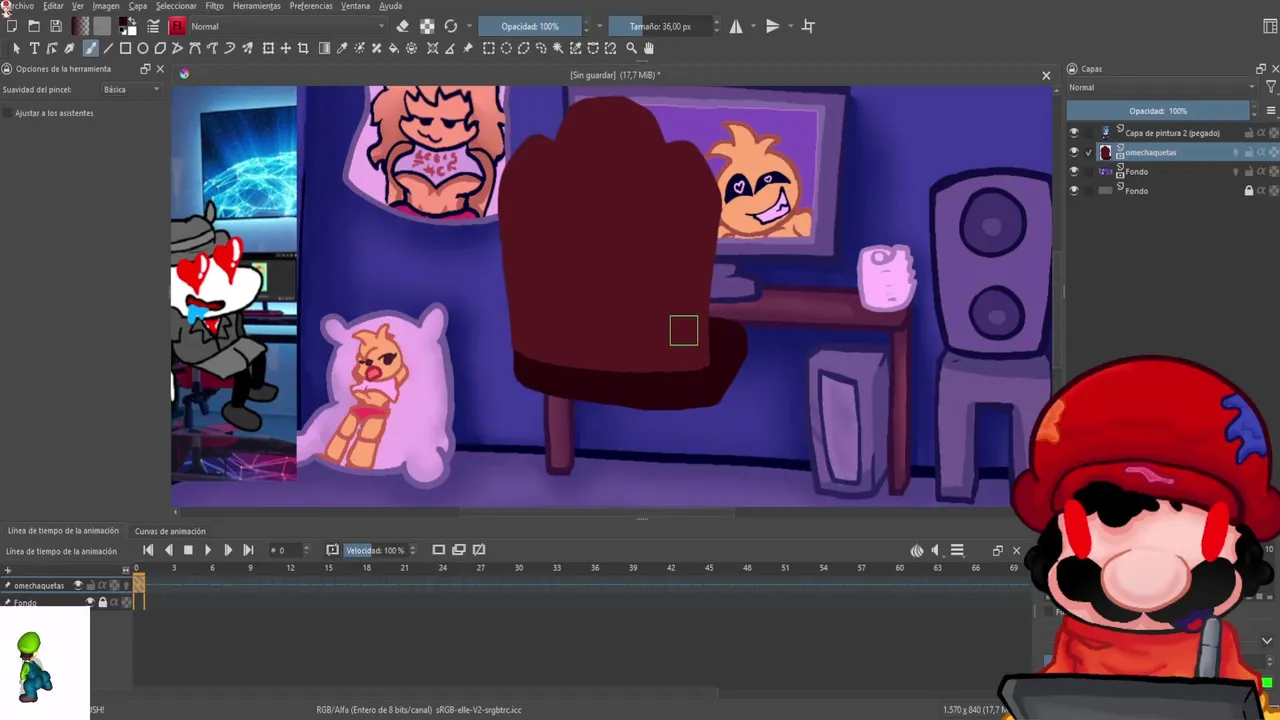Reload the original brush preset

point(451,26)
